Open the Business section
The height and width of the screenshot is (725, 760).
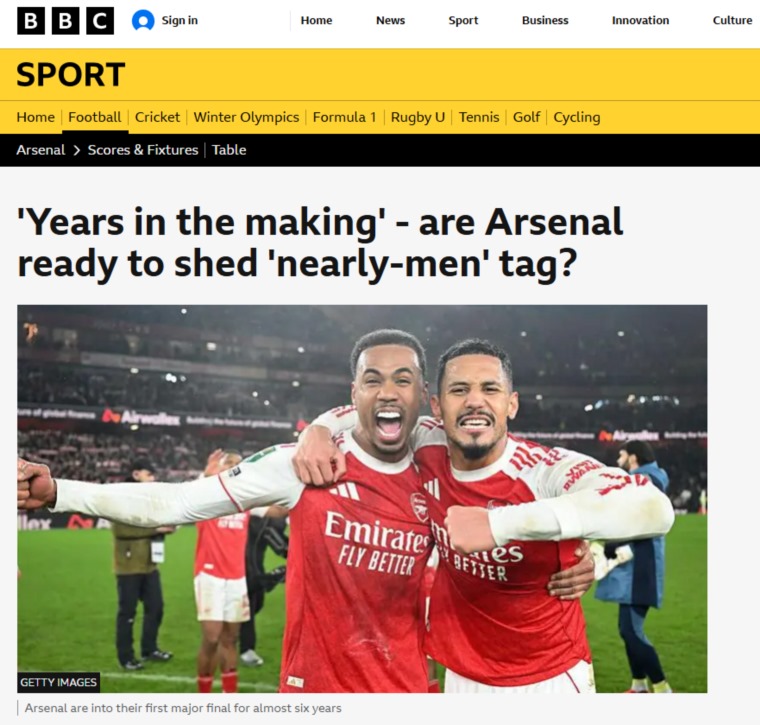545,20
